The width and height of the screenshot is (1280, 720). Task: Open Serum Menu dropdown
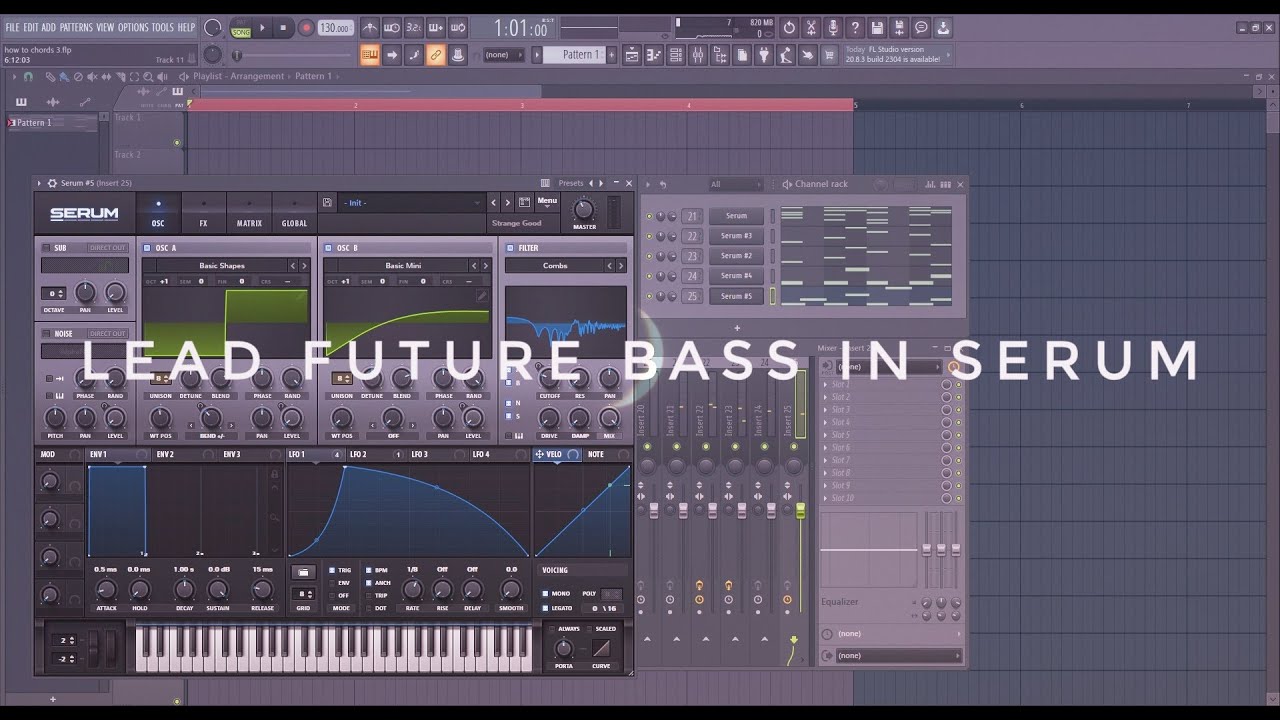pos(547,201)
